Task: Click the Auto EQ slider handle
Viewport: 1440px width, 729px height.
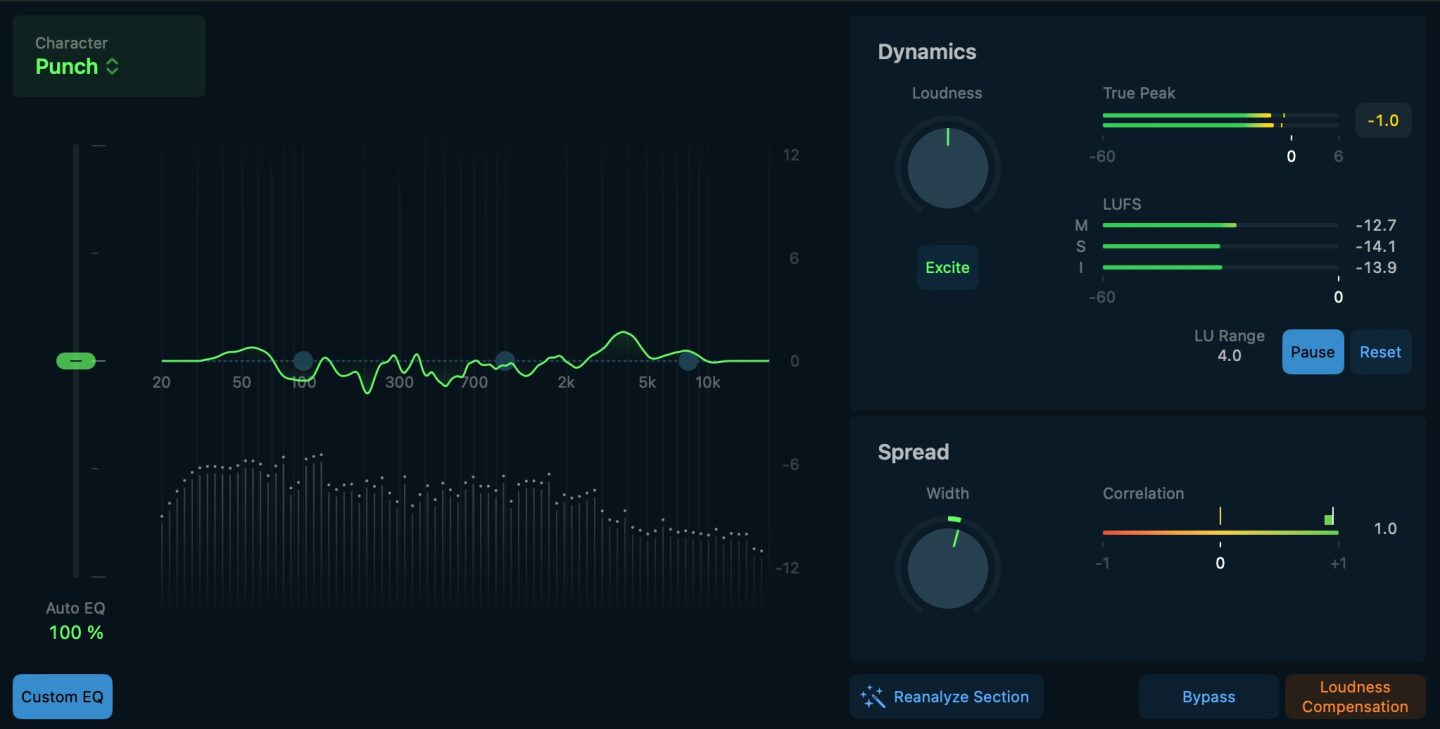Action: (x=76, y=361)
